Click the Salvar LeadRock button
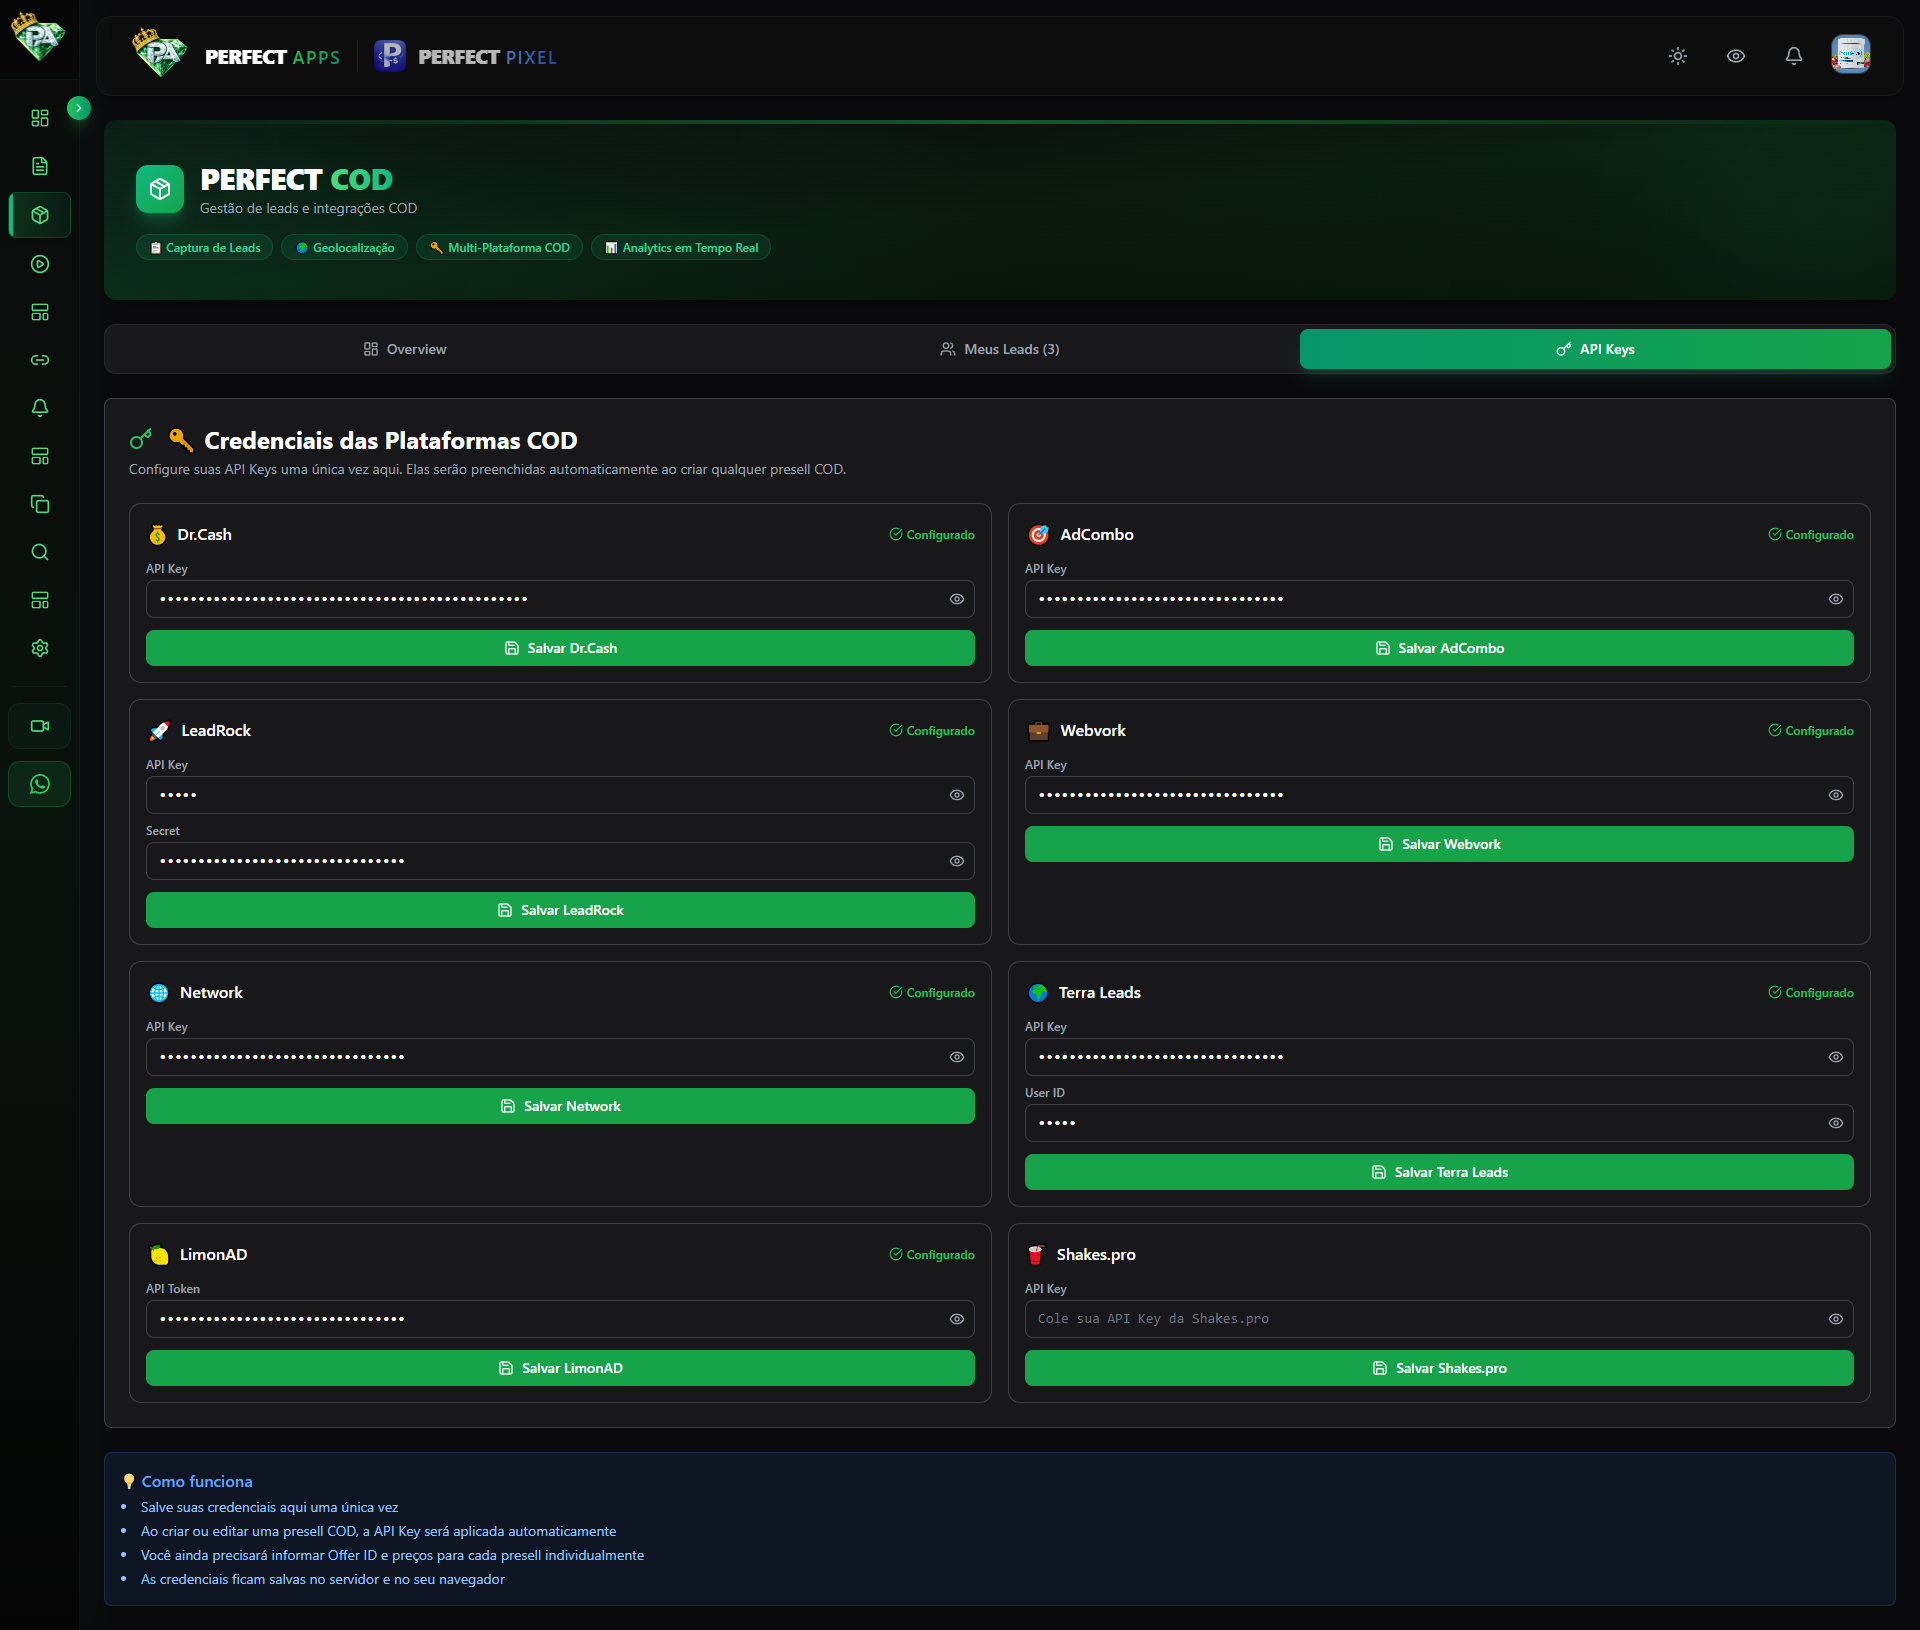Viewport: 1920px width, 1630px height. tap(560, 910)
